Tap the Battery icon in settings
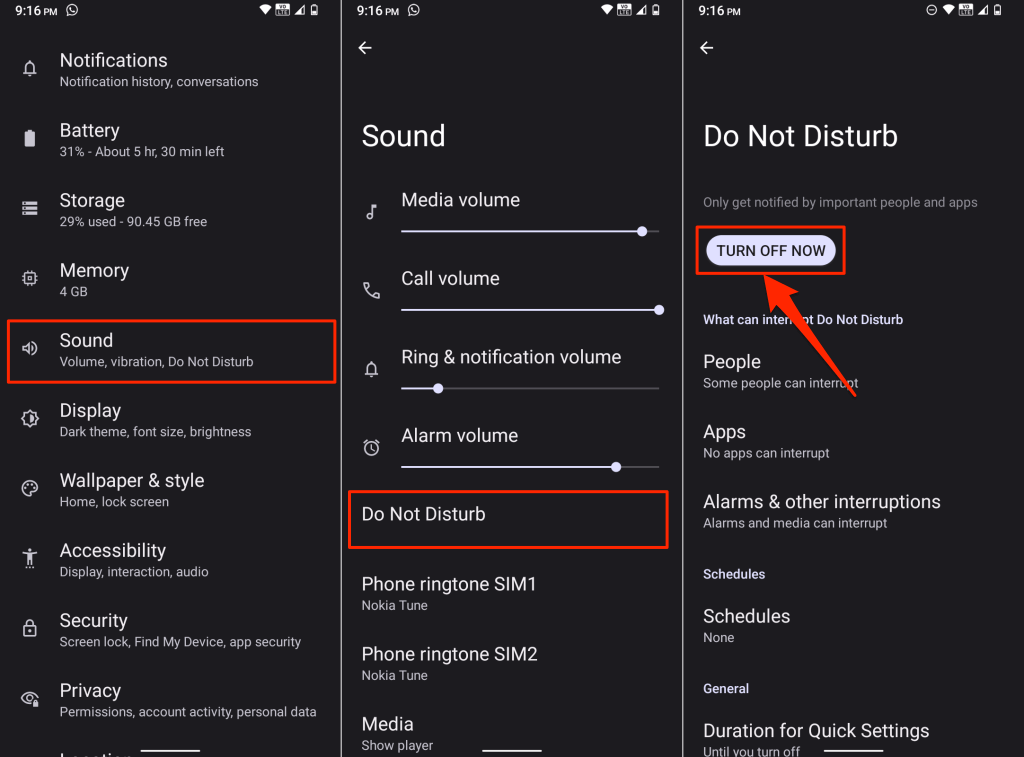Image resolution: width=1024 pixels, height=757 pixels. [30, 139]
